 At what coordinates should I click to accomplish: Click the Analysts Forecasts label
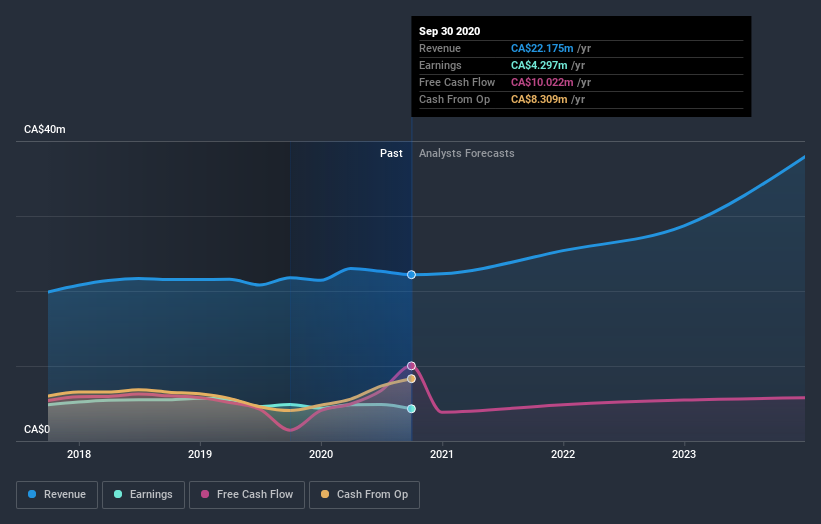(x=467, y=153)
